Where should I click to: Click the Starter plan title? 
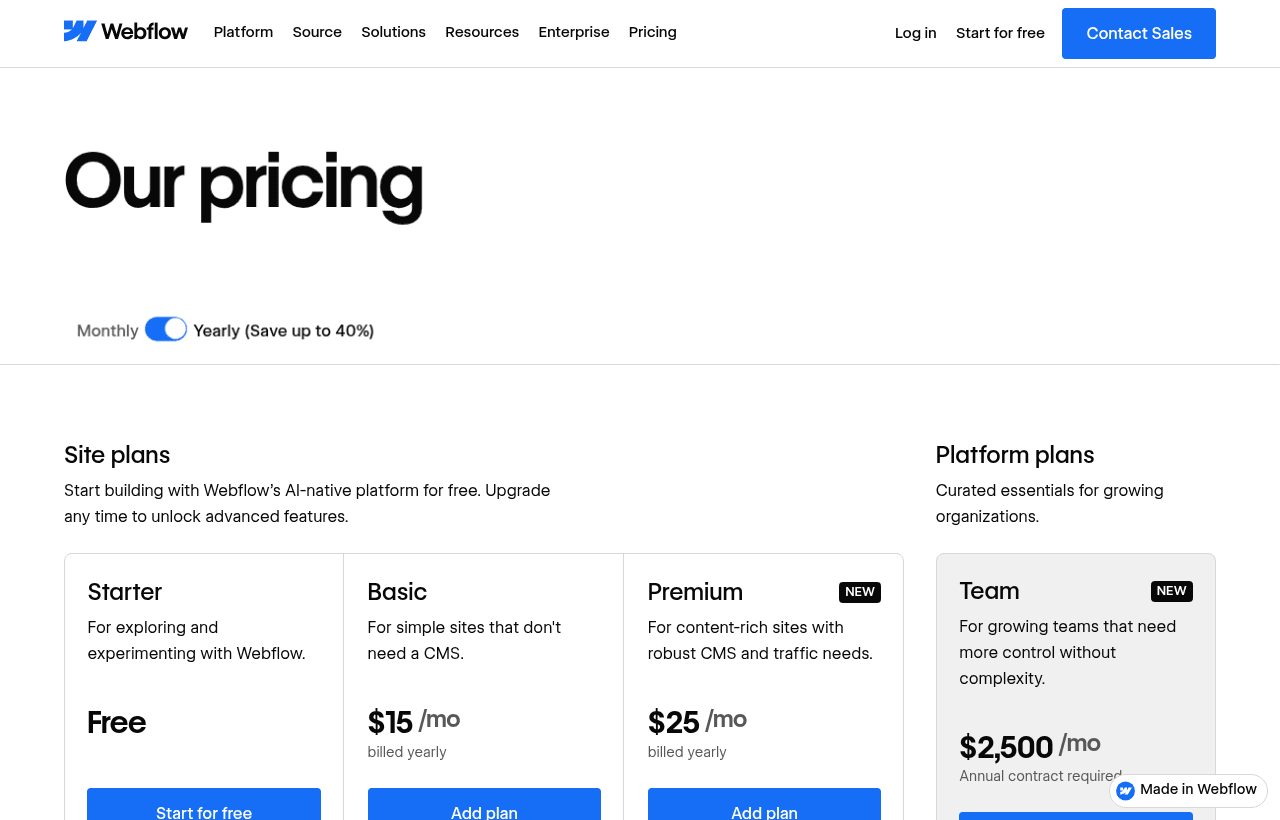(125, 592)
